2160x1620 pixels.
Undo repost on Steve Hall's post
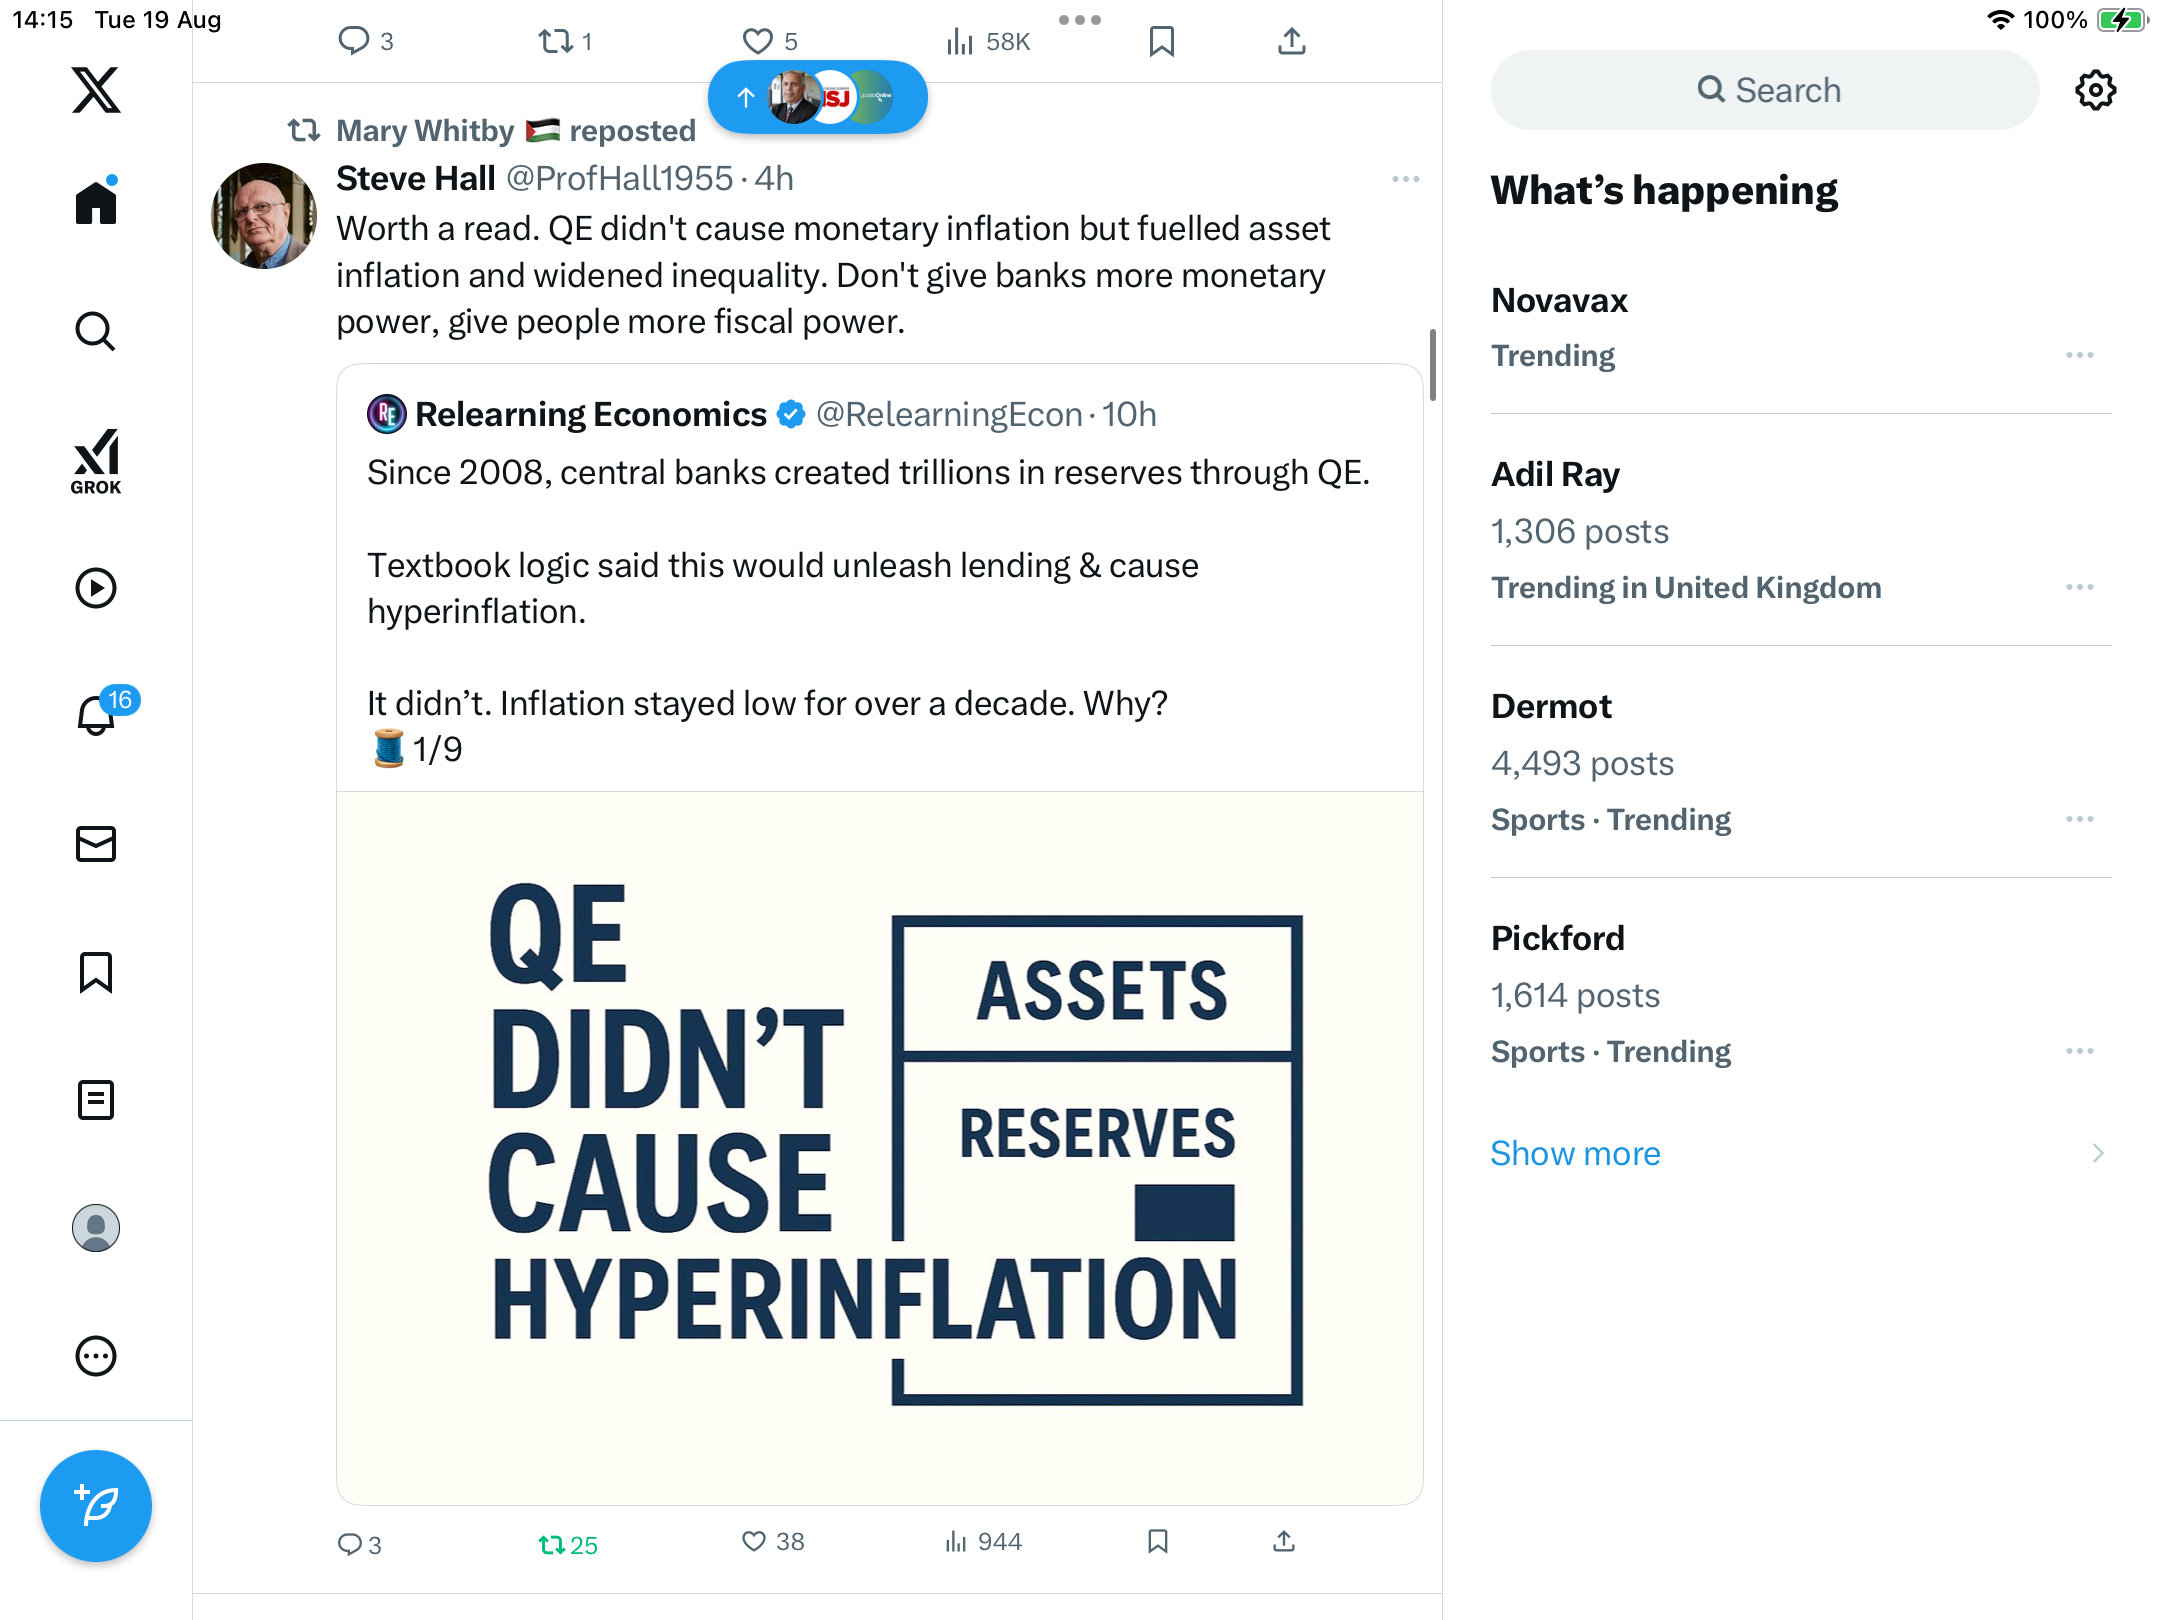point(552,1545)
